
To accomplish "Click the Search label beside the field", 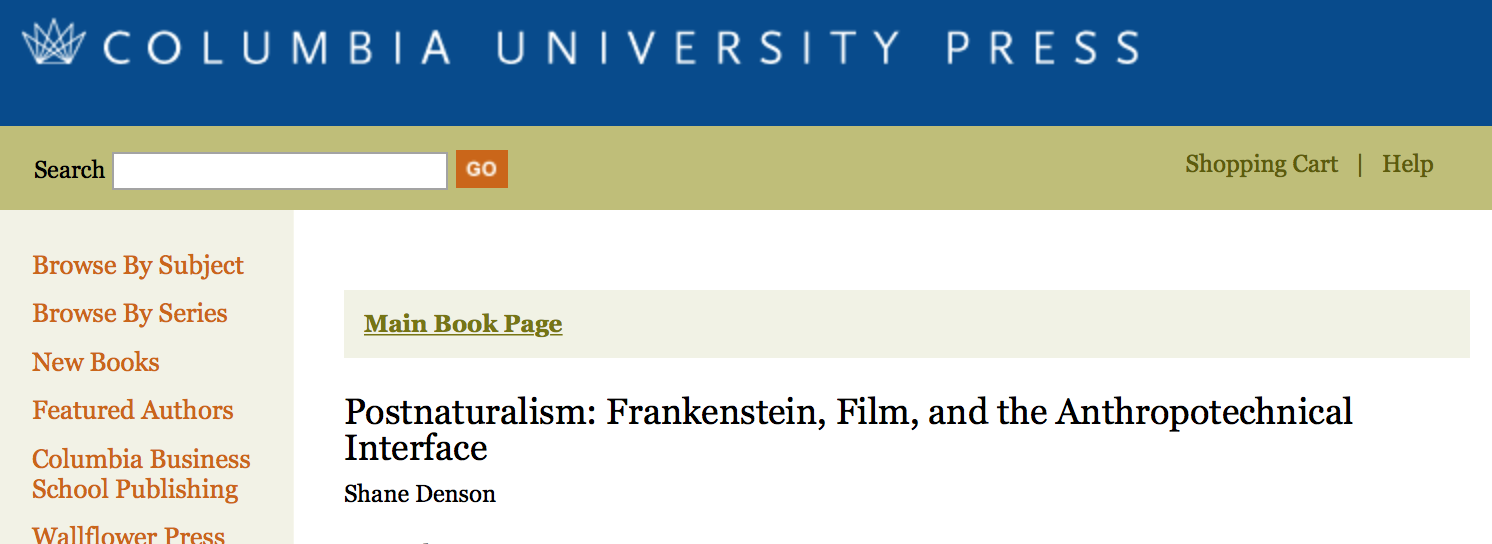I will (x=69, y=170).
